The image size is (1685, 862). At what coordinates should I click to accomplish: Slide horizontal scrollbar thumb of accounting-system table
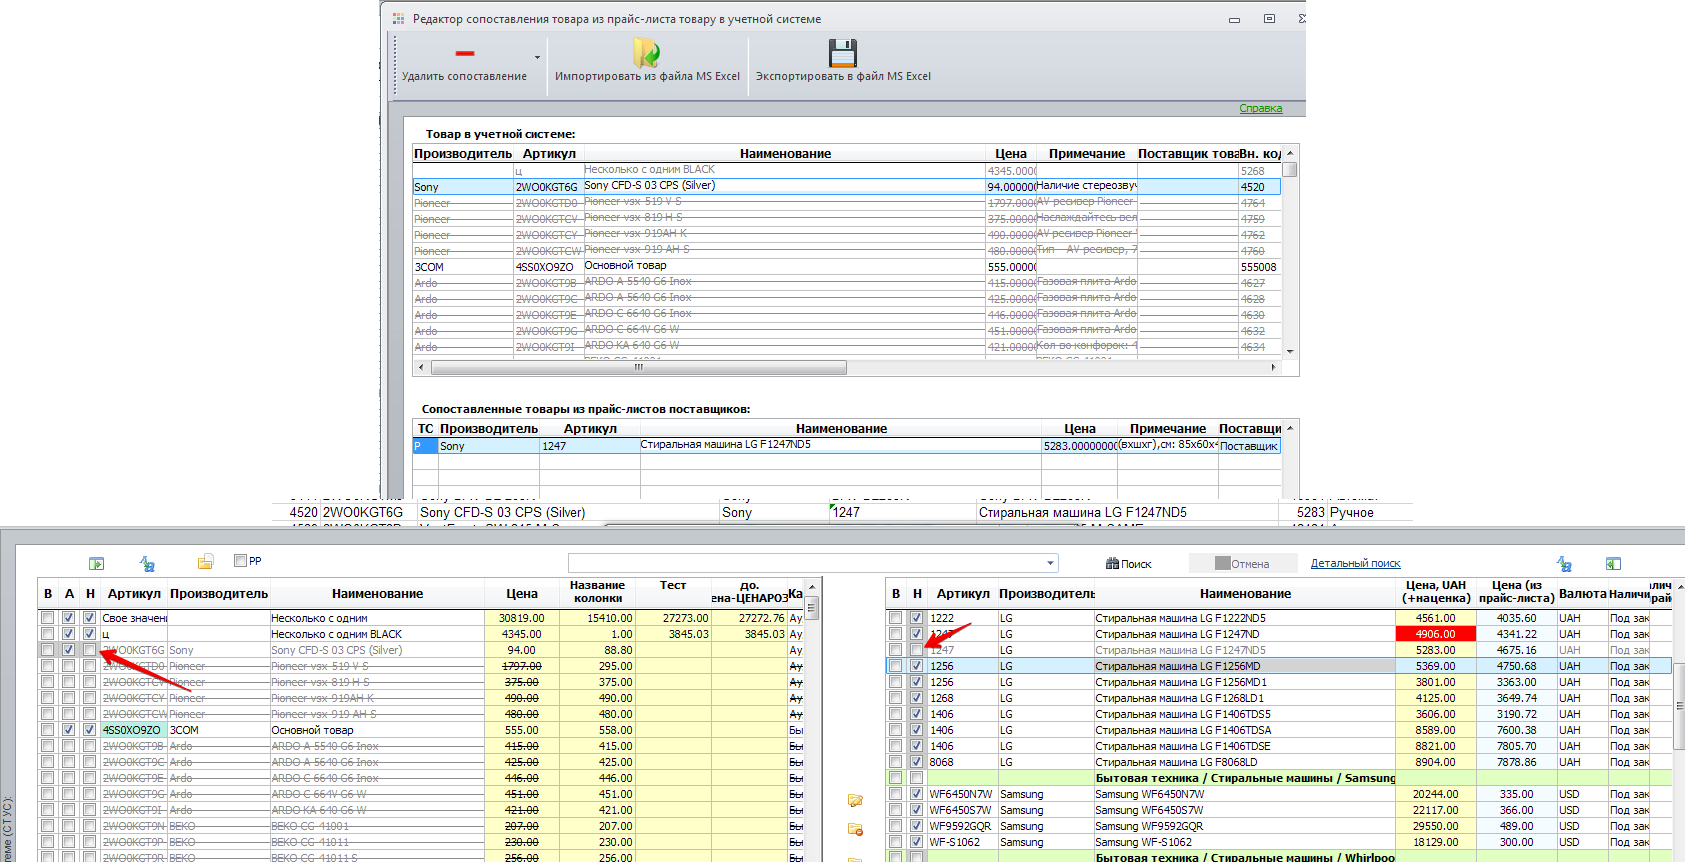[x=639, y=367]
